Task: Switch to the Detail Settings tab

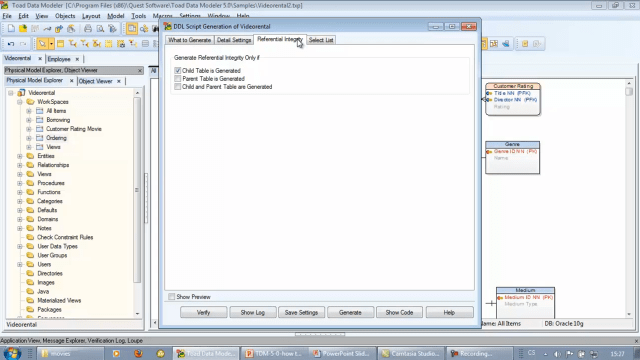Action: click(x=234, y=40)
